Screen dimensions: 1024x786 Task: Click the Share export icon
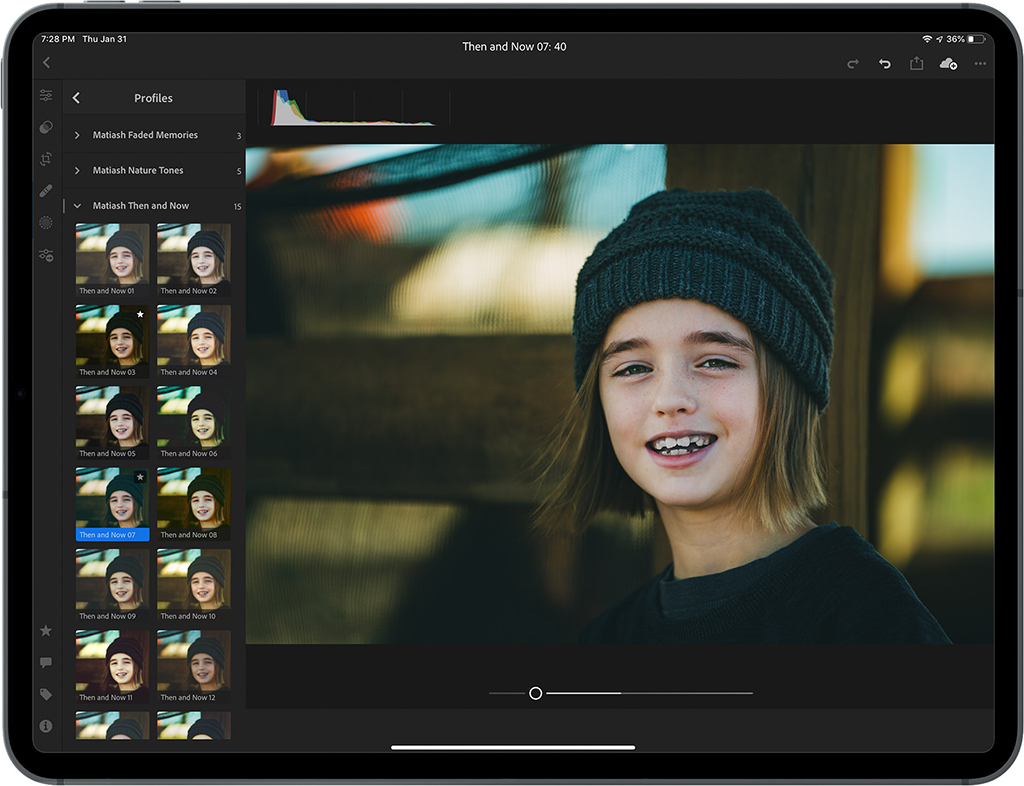[x=916, y=64]
